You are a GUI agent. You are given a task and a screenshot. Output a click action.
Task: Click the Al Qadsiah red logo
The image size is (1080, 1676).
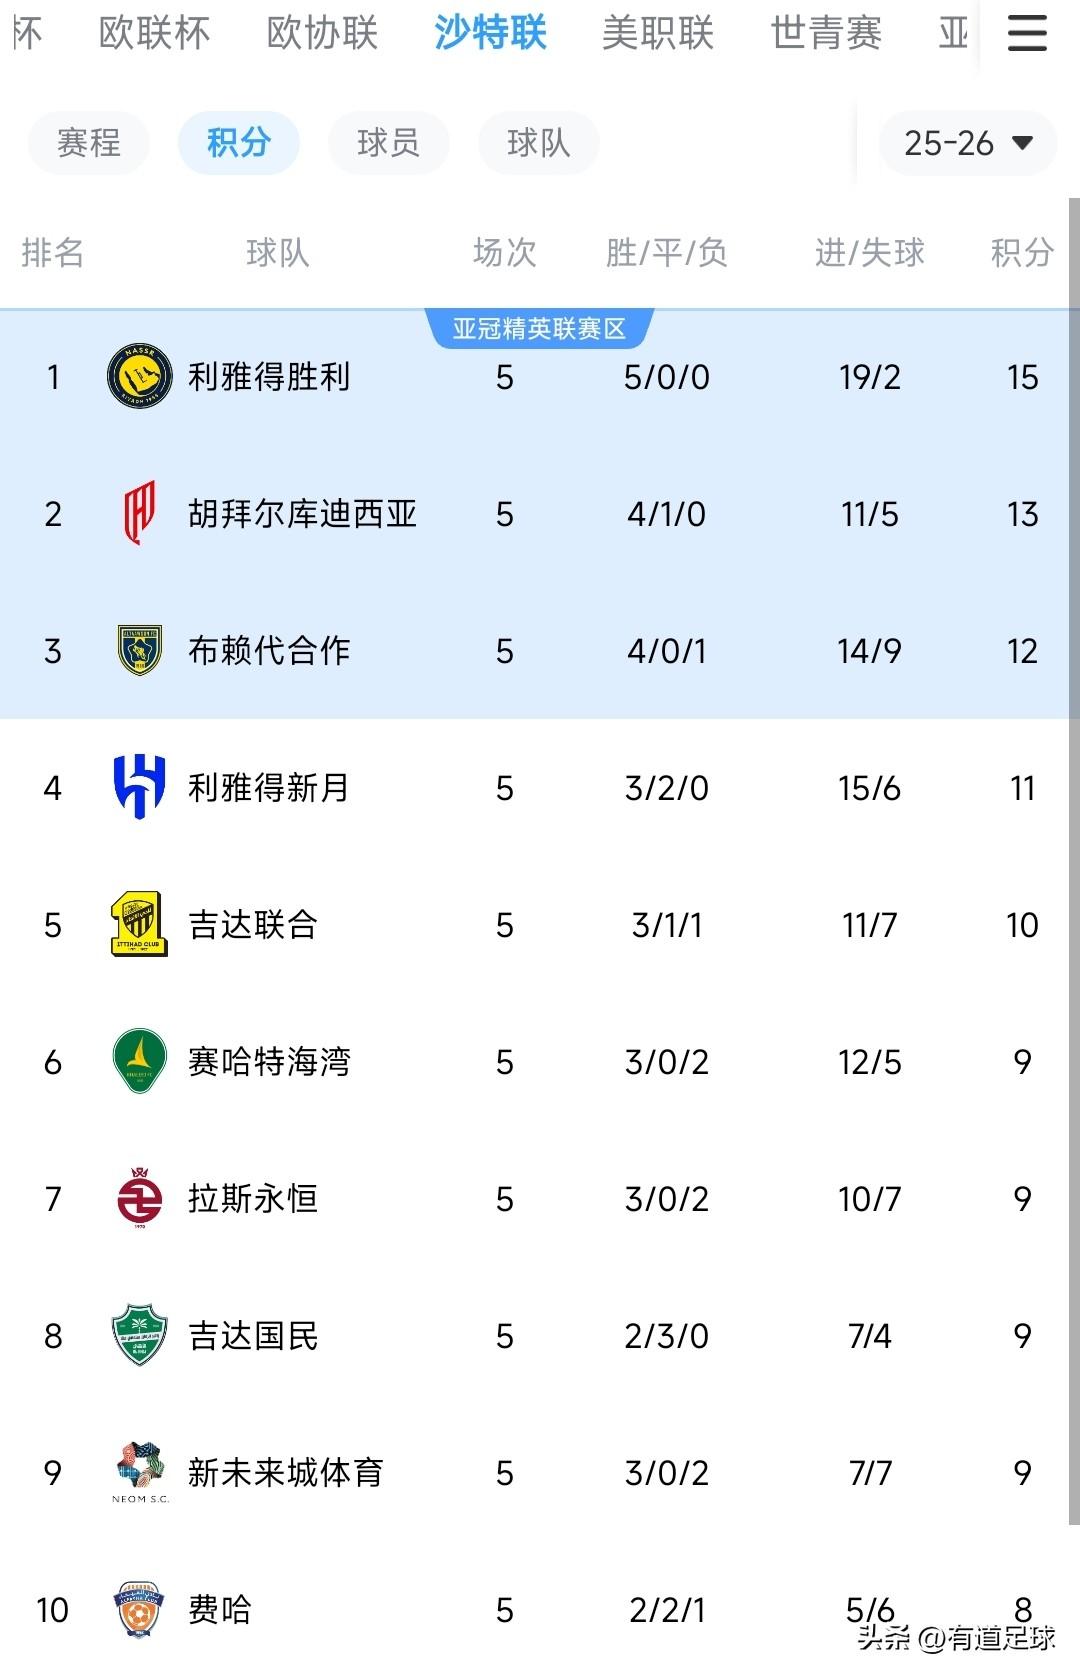tap(139, 513)
